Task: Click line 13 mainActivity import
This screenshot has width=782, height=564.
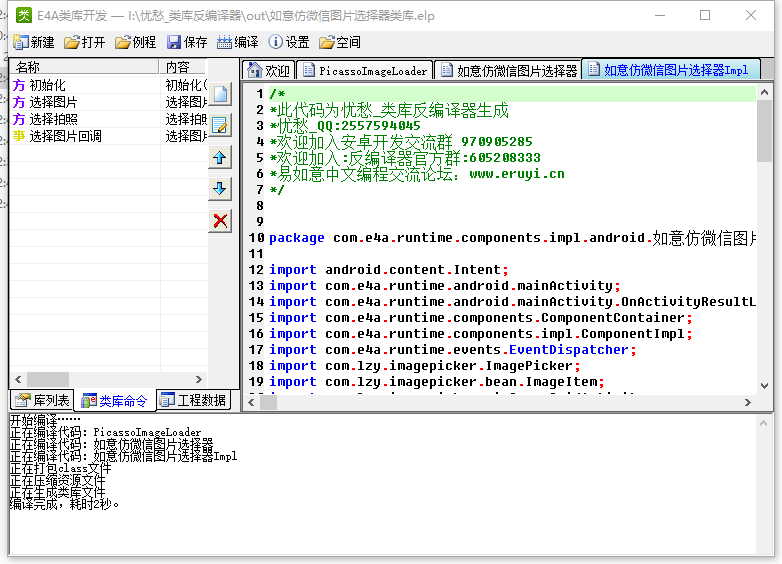Action: 445,286
